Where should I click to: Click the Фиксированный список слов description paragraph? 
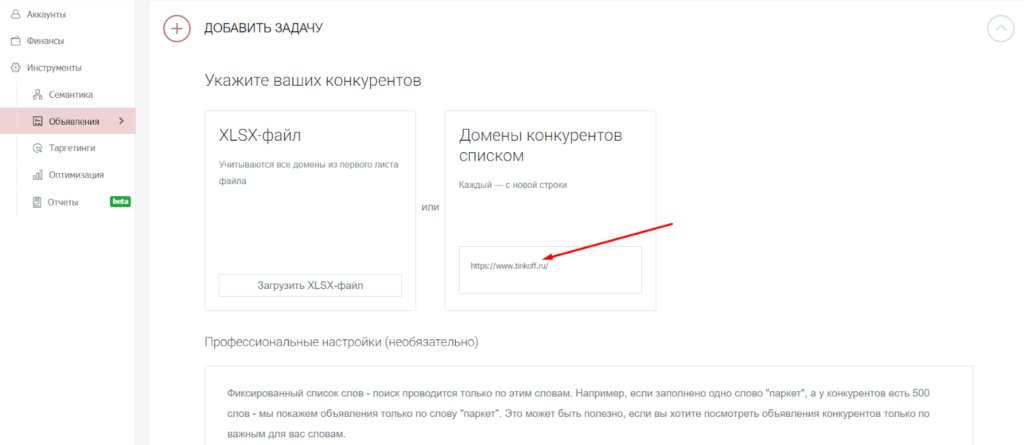point(578,414)
